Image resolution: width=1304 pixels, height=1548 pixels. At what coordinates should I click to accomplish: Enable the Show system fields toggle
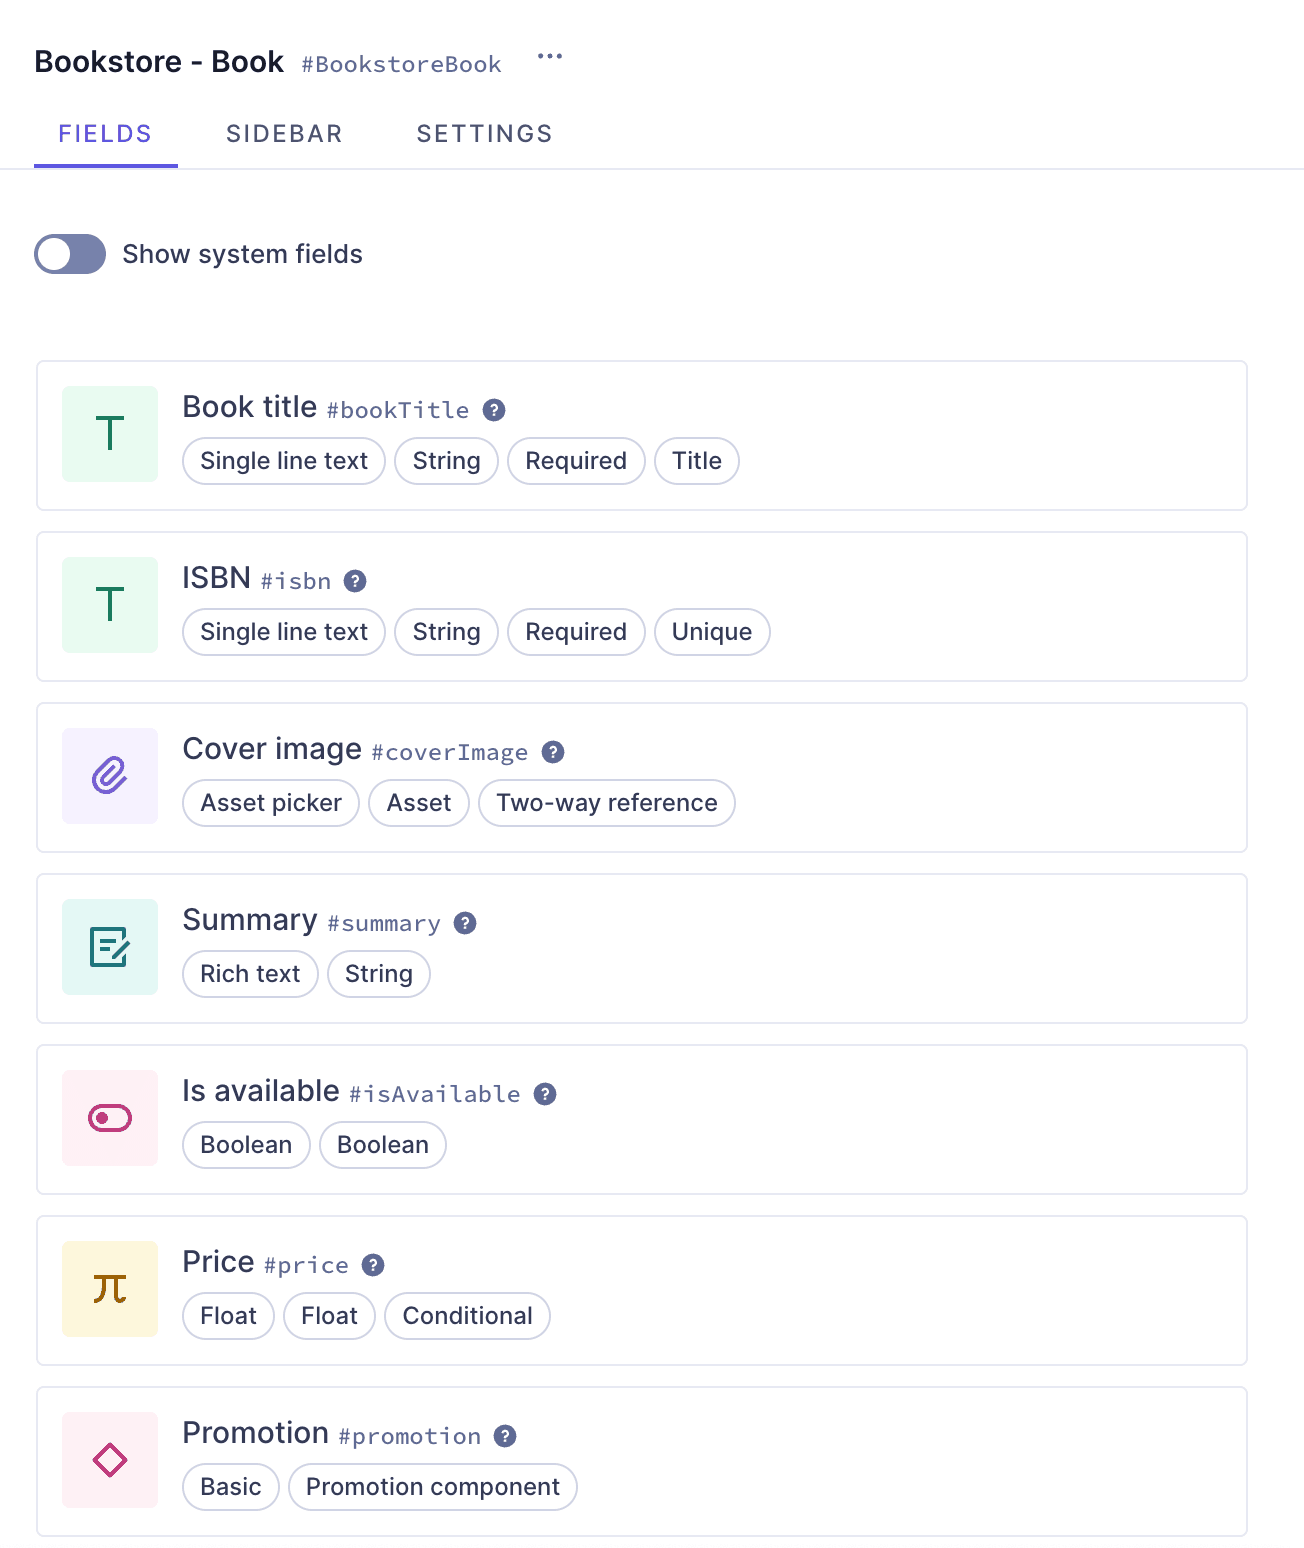pyautogui.click(x=70, y=254)
